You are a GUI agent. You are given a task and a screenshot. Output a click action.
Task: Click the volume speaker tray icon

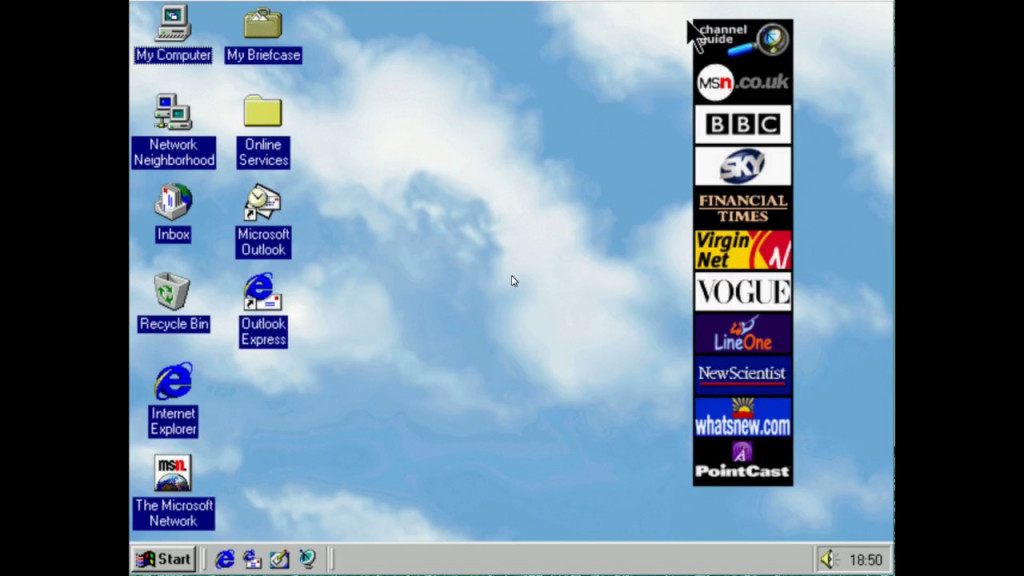(x=827, y=559)
